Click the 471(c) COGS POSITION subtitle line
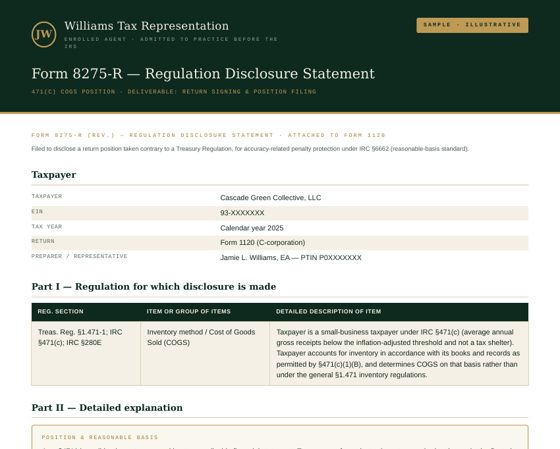The image size is (560, 449). pos(174,92)
